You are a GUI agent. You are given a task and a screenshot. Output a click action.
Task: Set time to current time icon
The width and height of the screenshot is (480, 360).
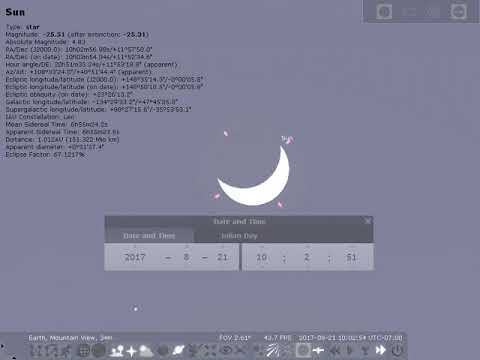pyautogui.click(x=365, y=350)
